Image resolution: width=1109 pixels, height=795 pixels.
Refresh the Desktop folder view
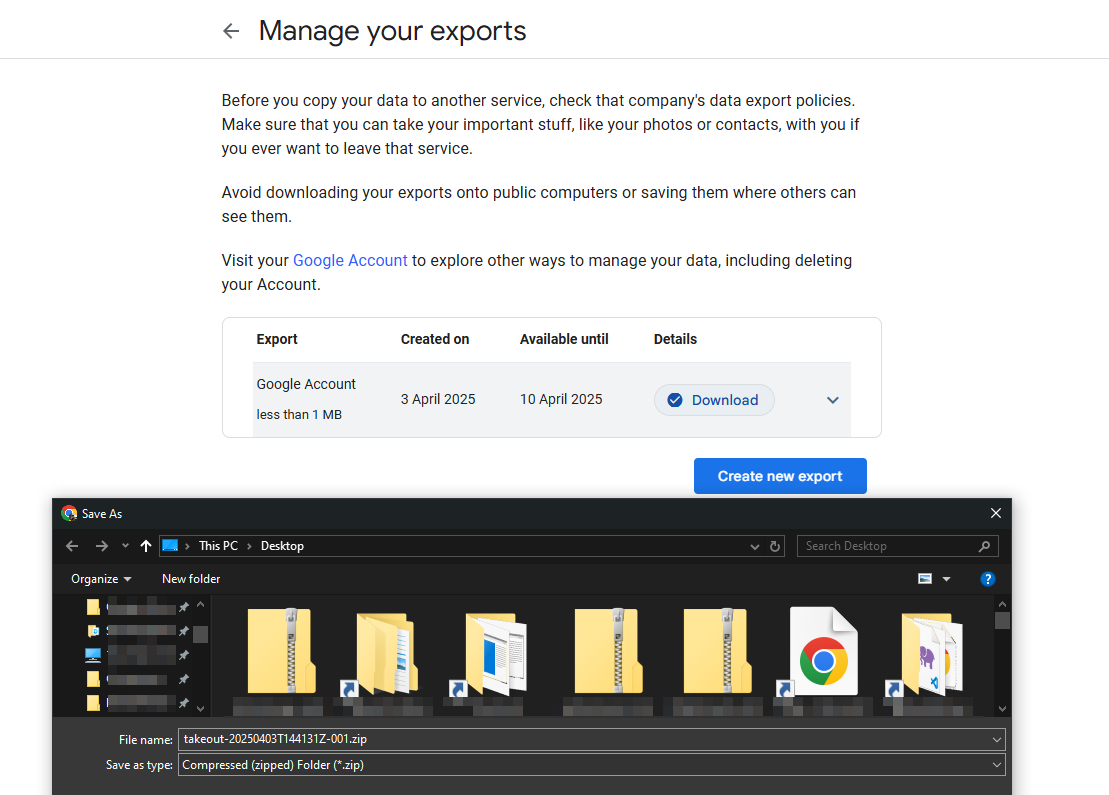(x=774, y=546)
